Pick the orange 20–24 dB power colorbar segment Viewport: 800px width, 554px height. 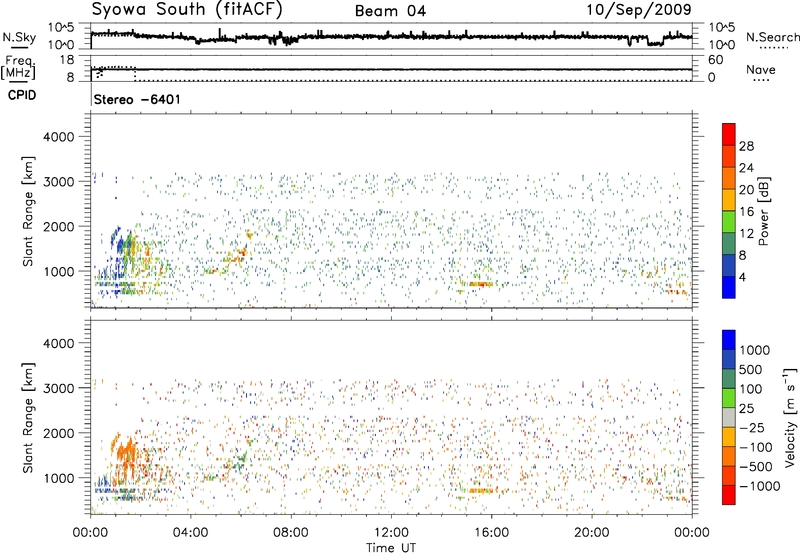point(729,178)
